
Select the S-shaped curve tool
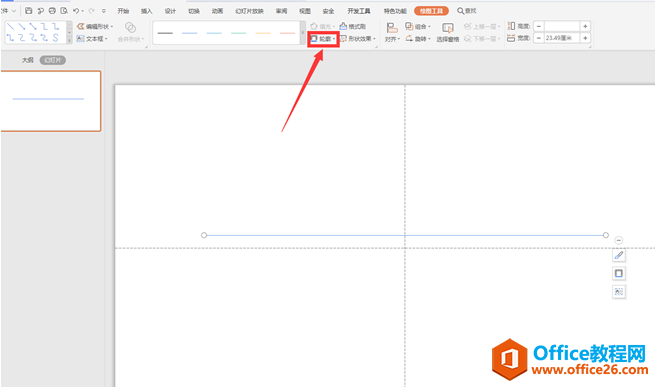(56, 38)
